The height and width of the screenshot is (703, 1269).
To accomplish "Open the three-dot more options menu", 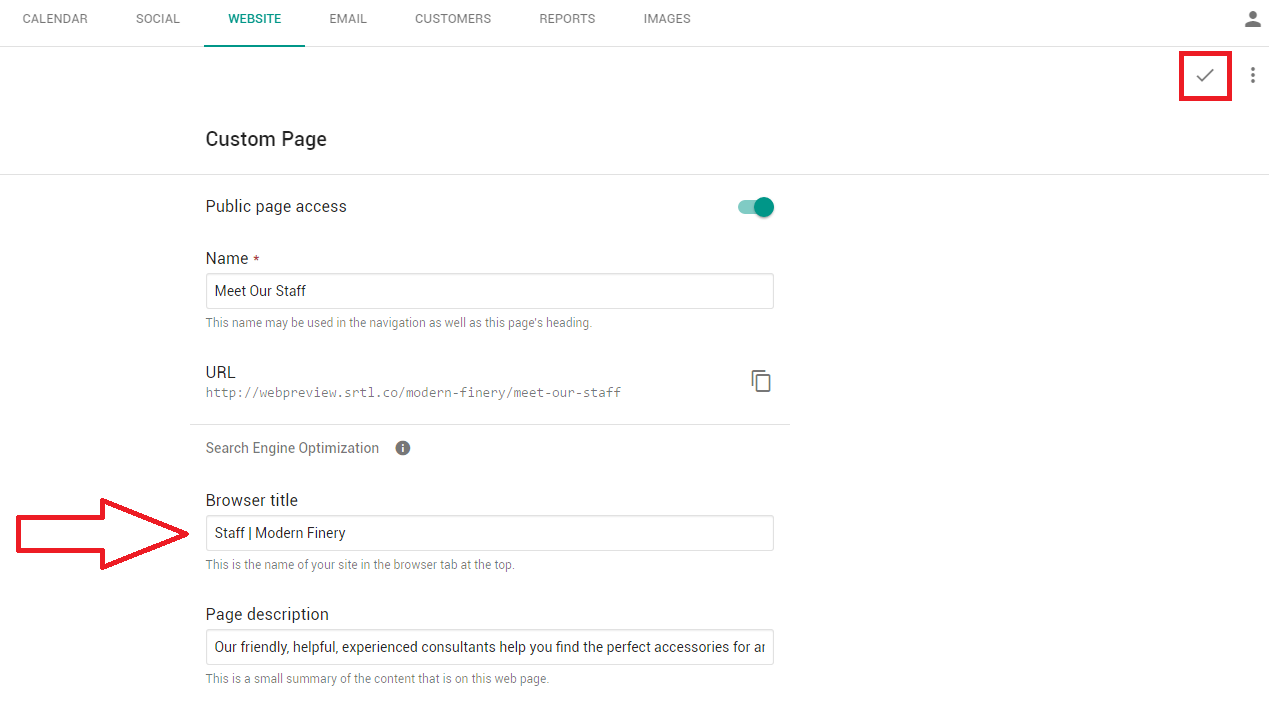I will click(x=1253, y=75).
